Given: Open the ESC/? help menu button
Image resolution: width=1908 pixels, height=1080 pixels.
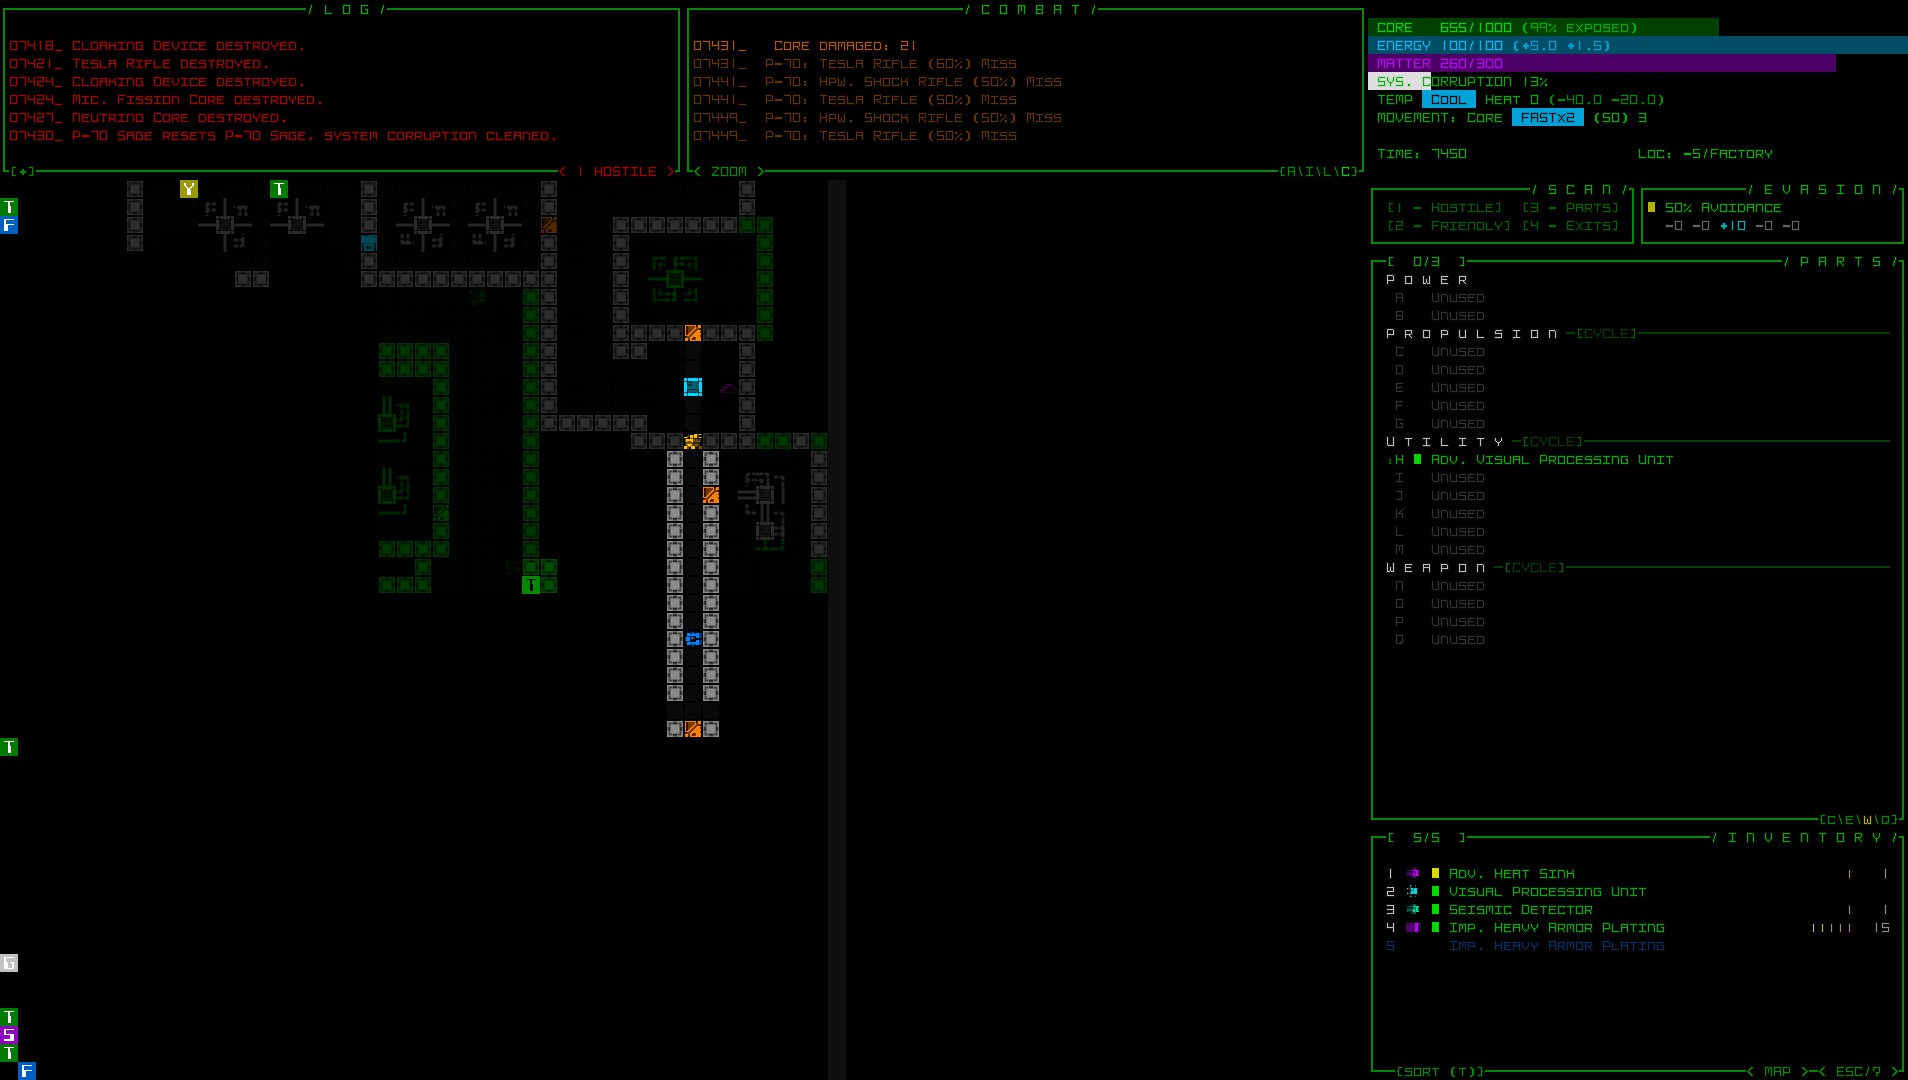Looking at the screenshot, I should pos(1858,1072).
